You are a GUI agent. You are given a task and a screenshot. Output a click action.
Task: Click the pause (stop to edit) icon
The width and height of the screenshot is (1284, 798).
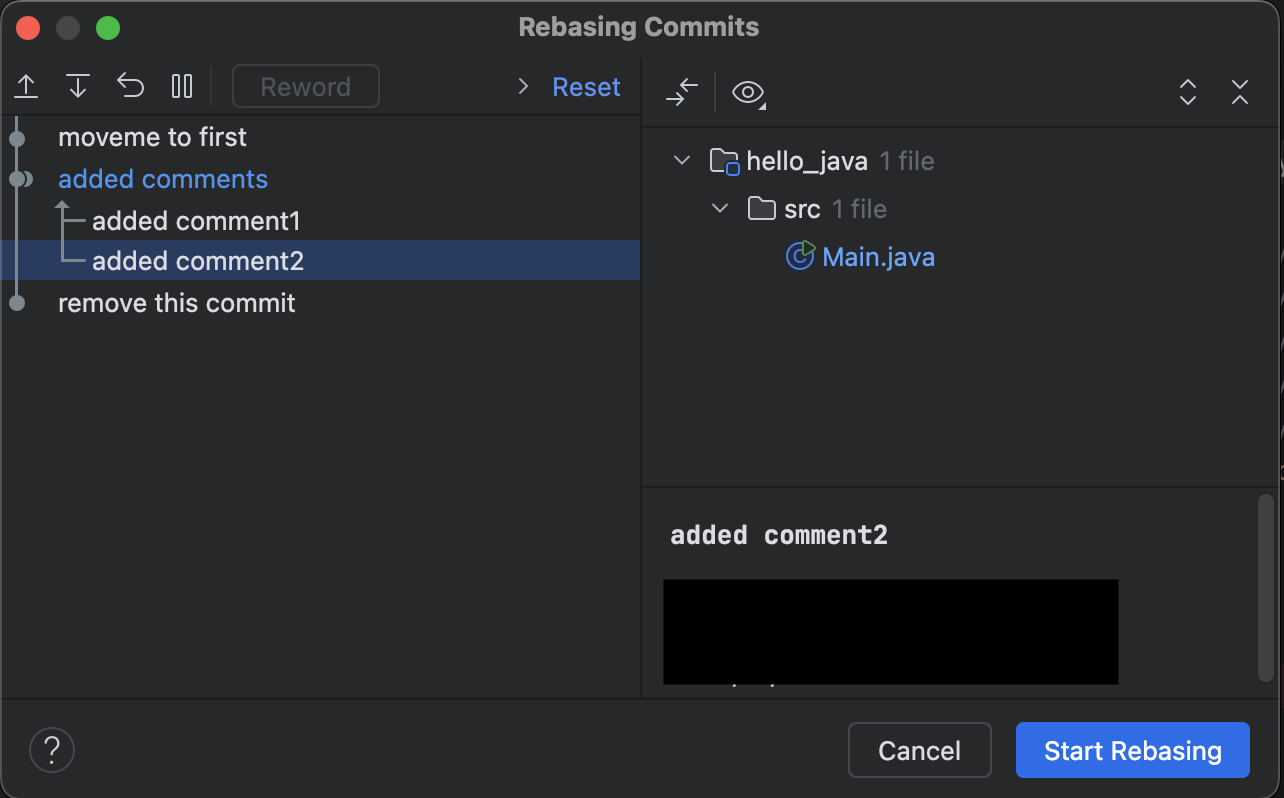point(182,87)
